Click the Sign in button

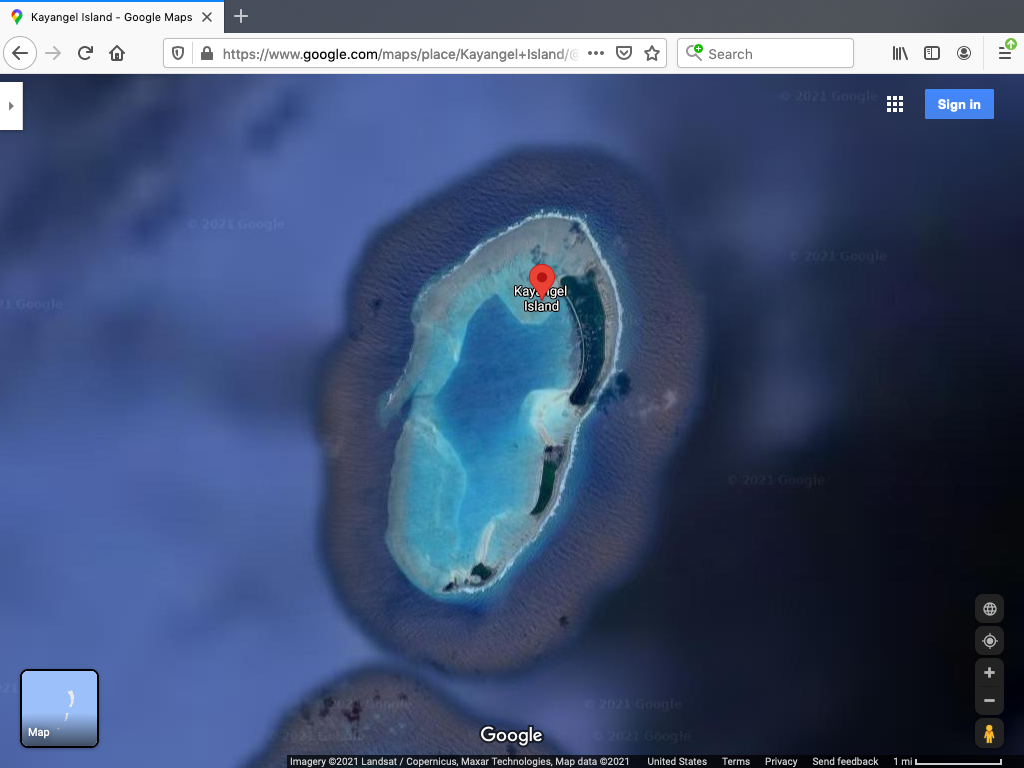pyautogui.click(x=958, y=105)
